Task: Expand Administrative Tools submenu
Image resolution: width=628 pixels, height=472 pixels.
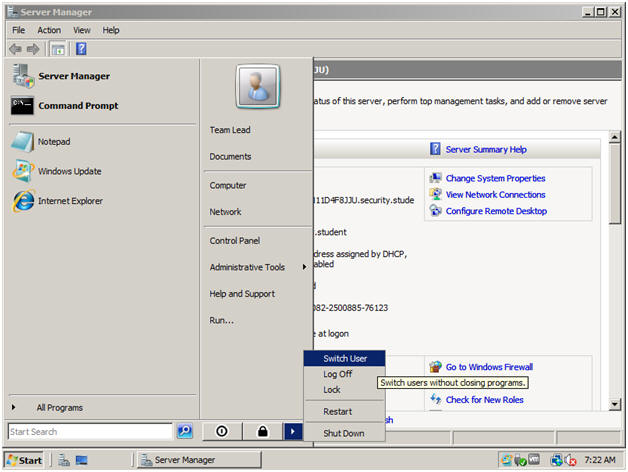Action: (x=257, y=267)
